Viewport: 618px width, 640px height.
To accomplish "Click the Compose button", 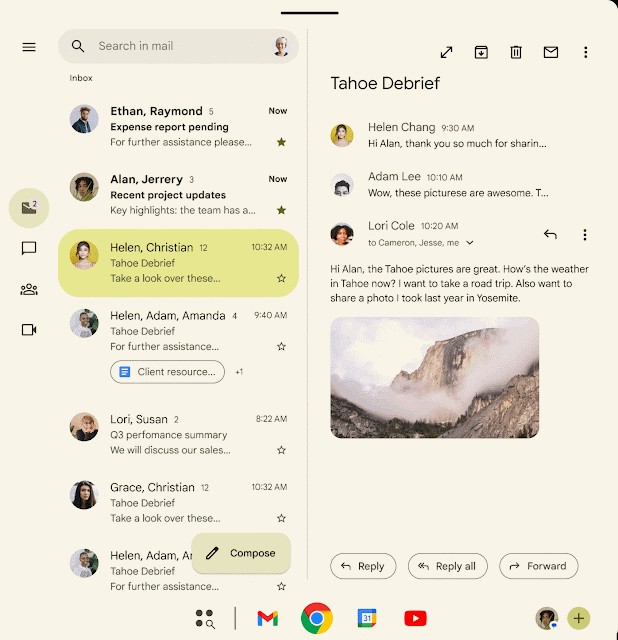I will [x=241, y=553].
